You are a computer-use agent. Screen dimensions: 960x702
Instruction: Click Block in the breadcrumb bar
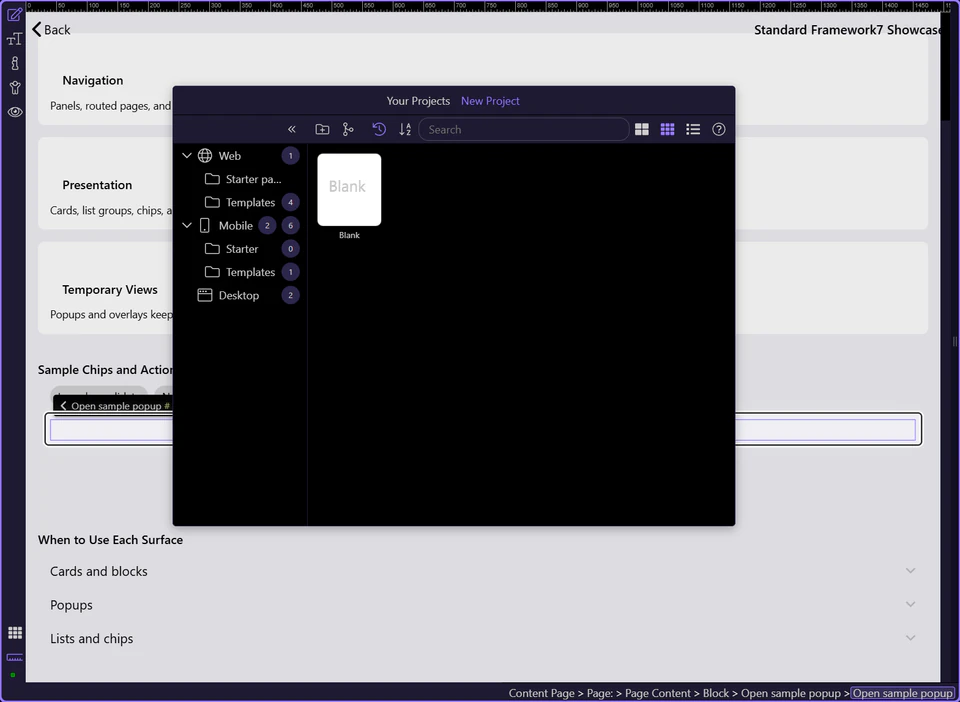716,693
